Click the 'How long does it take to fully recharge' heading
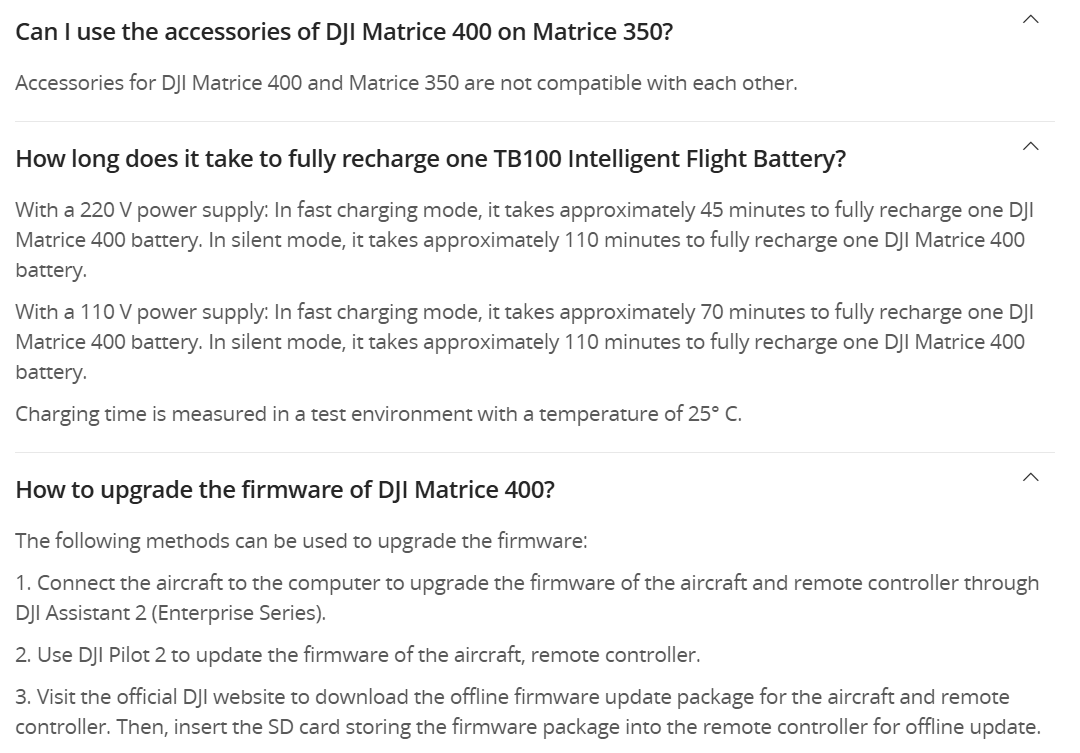 [x=430, y=158]
